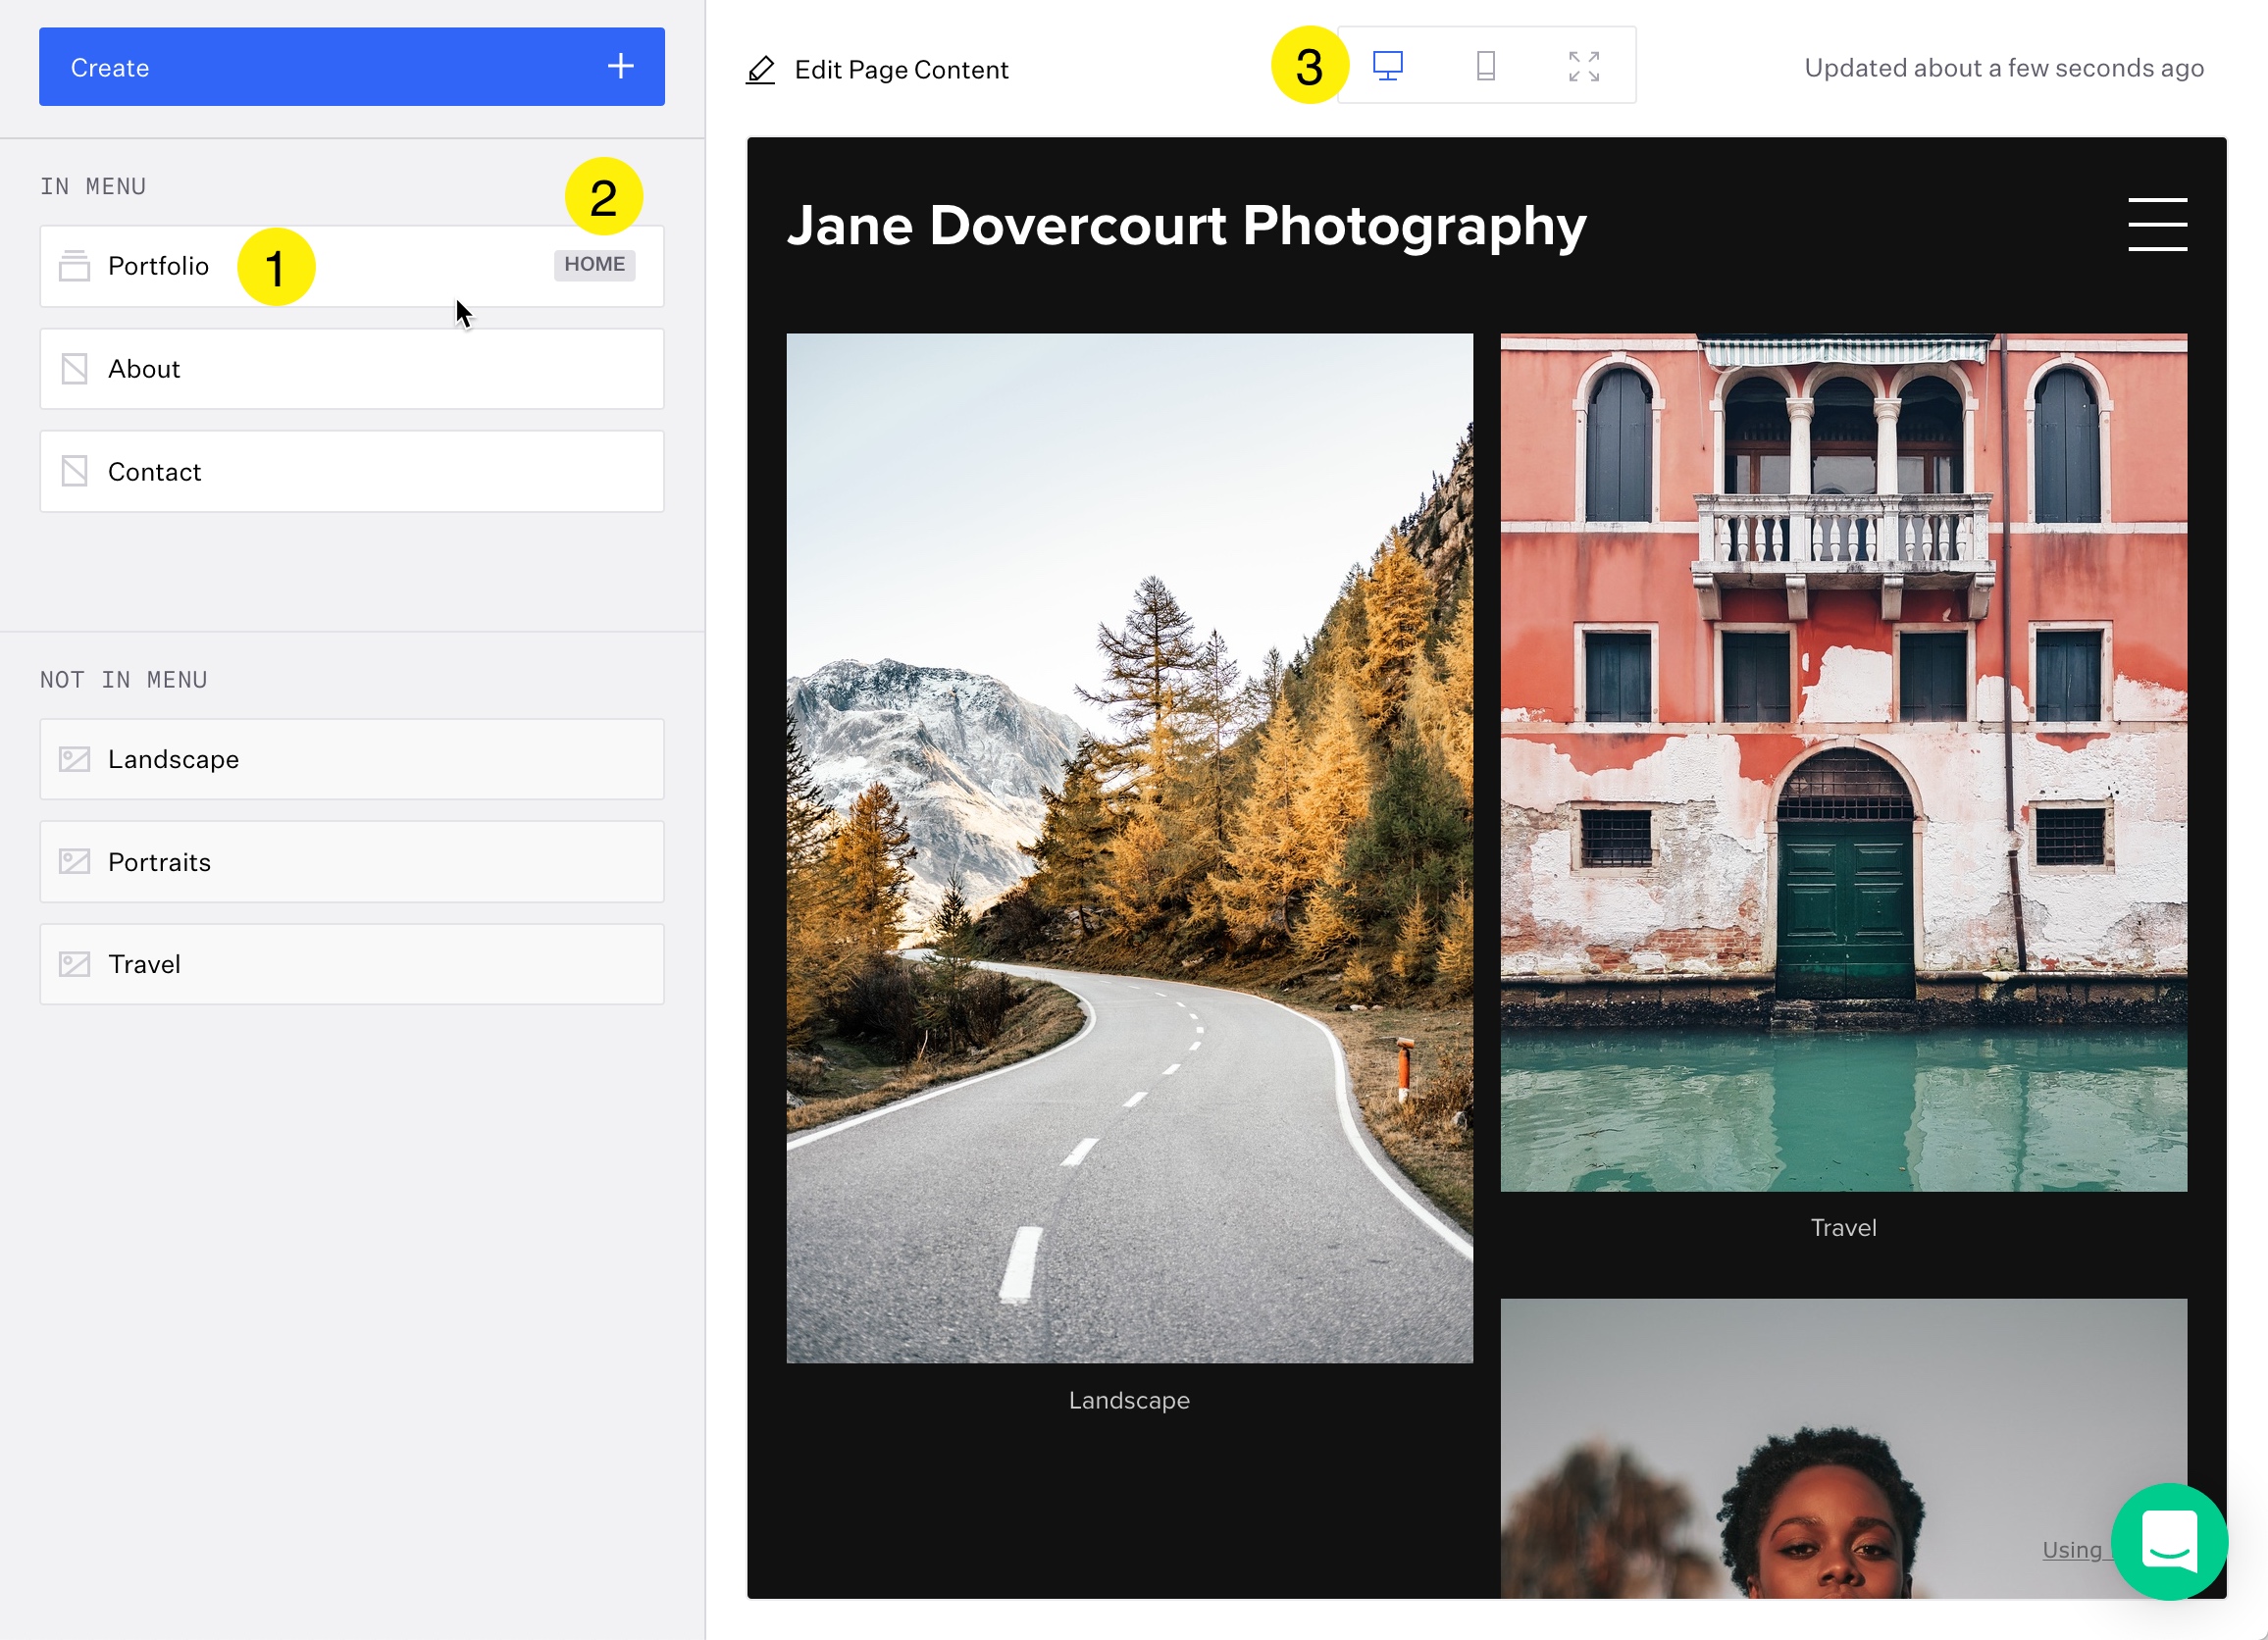Click the Jane Dovercourt Photography title
Viewport: 2268px width, 1640px height.
(1186, 225)
